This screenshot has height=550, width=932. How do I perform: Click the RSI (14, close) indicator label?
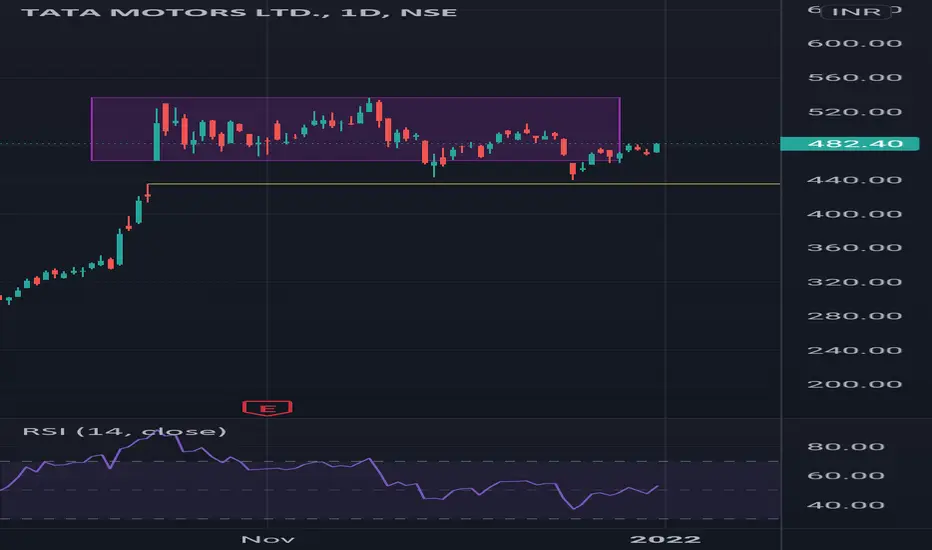[x=124, y=431]
